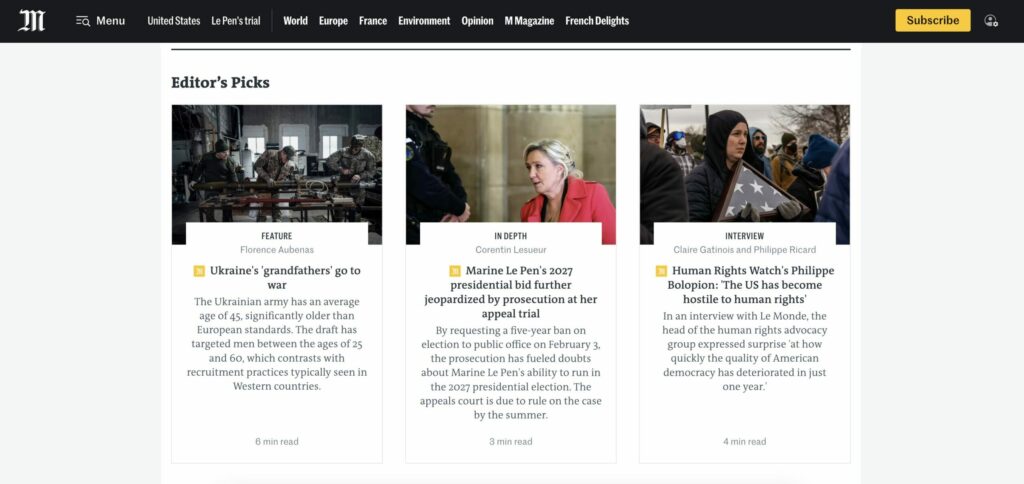Open M Magazine from the navigation

[x=529, y=21]
